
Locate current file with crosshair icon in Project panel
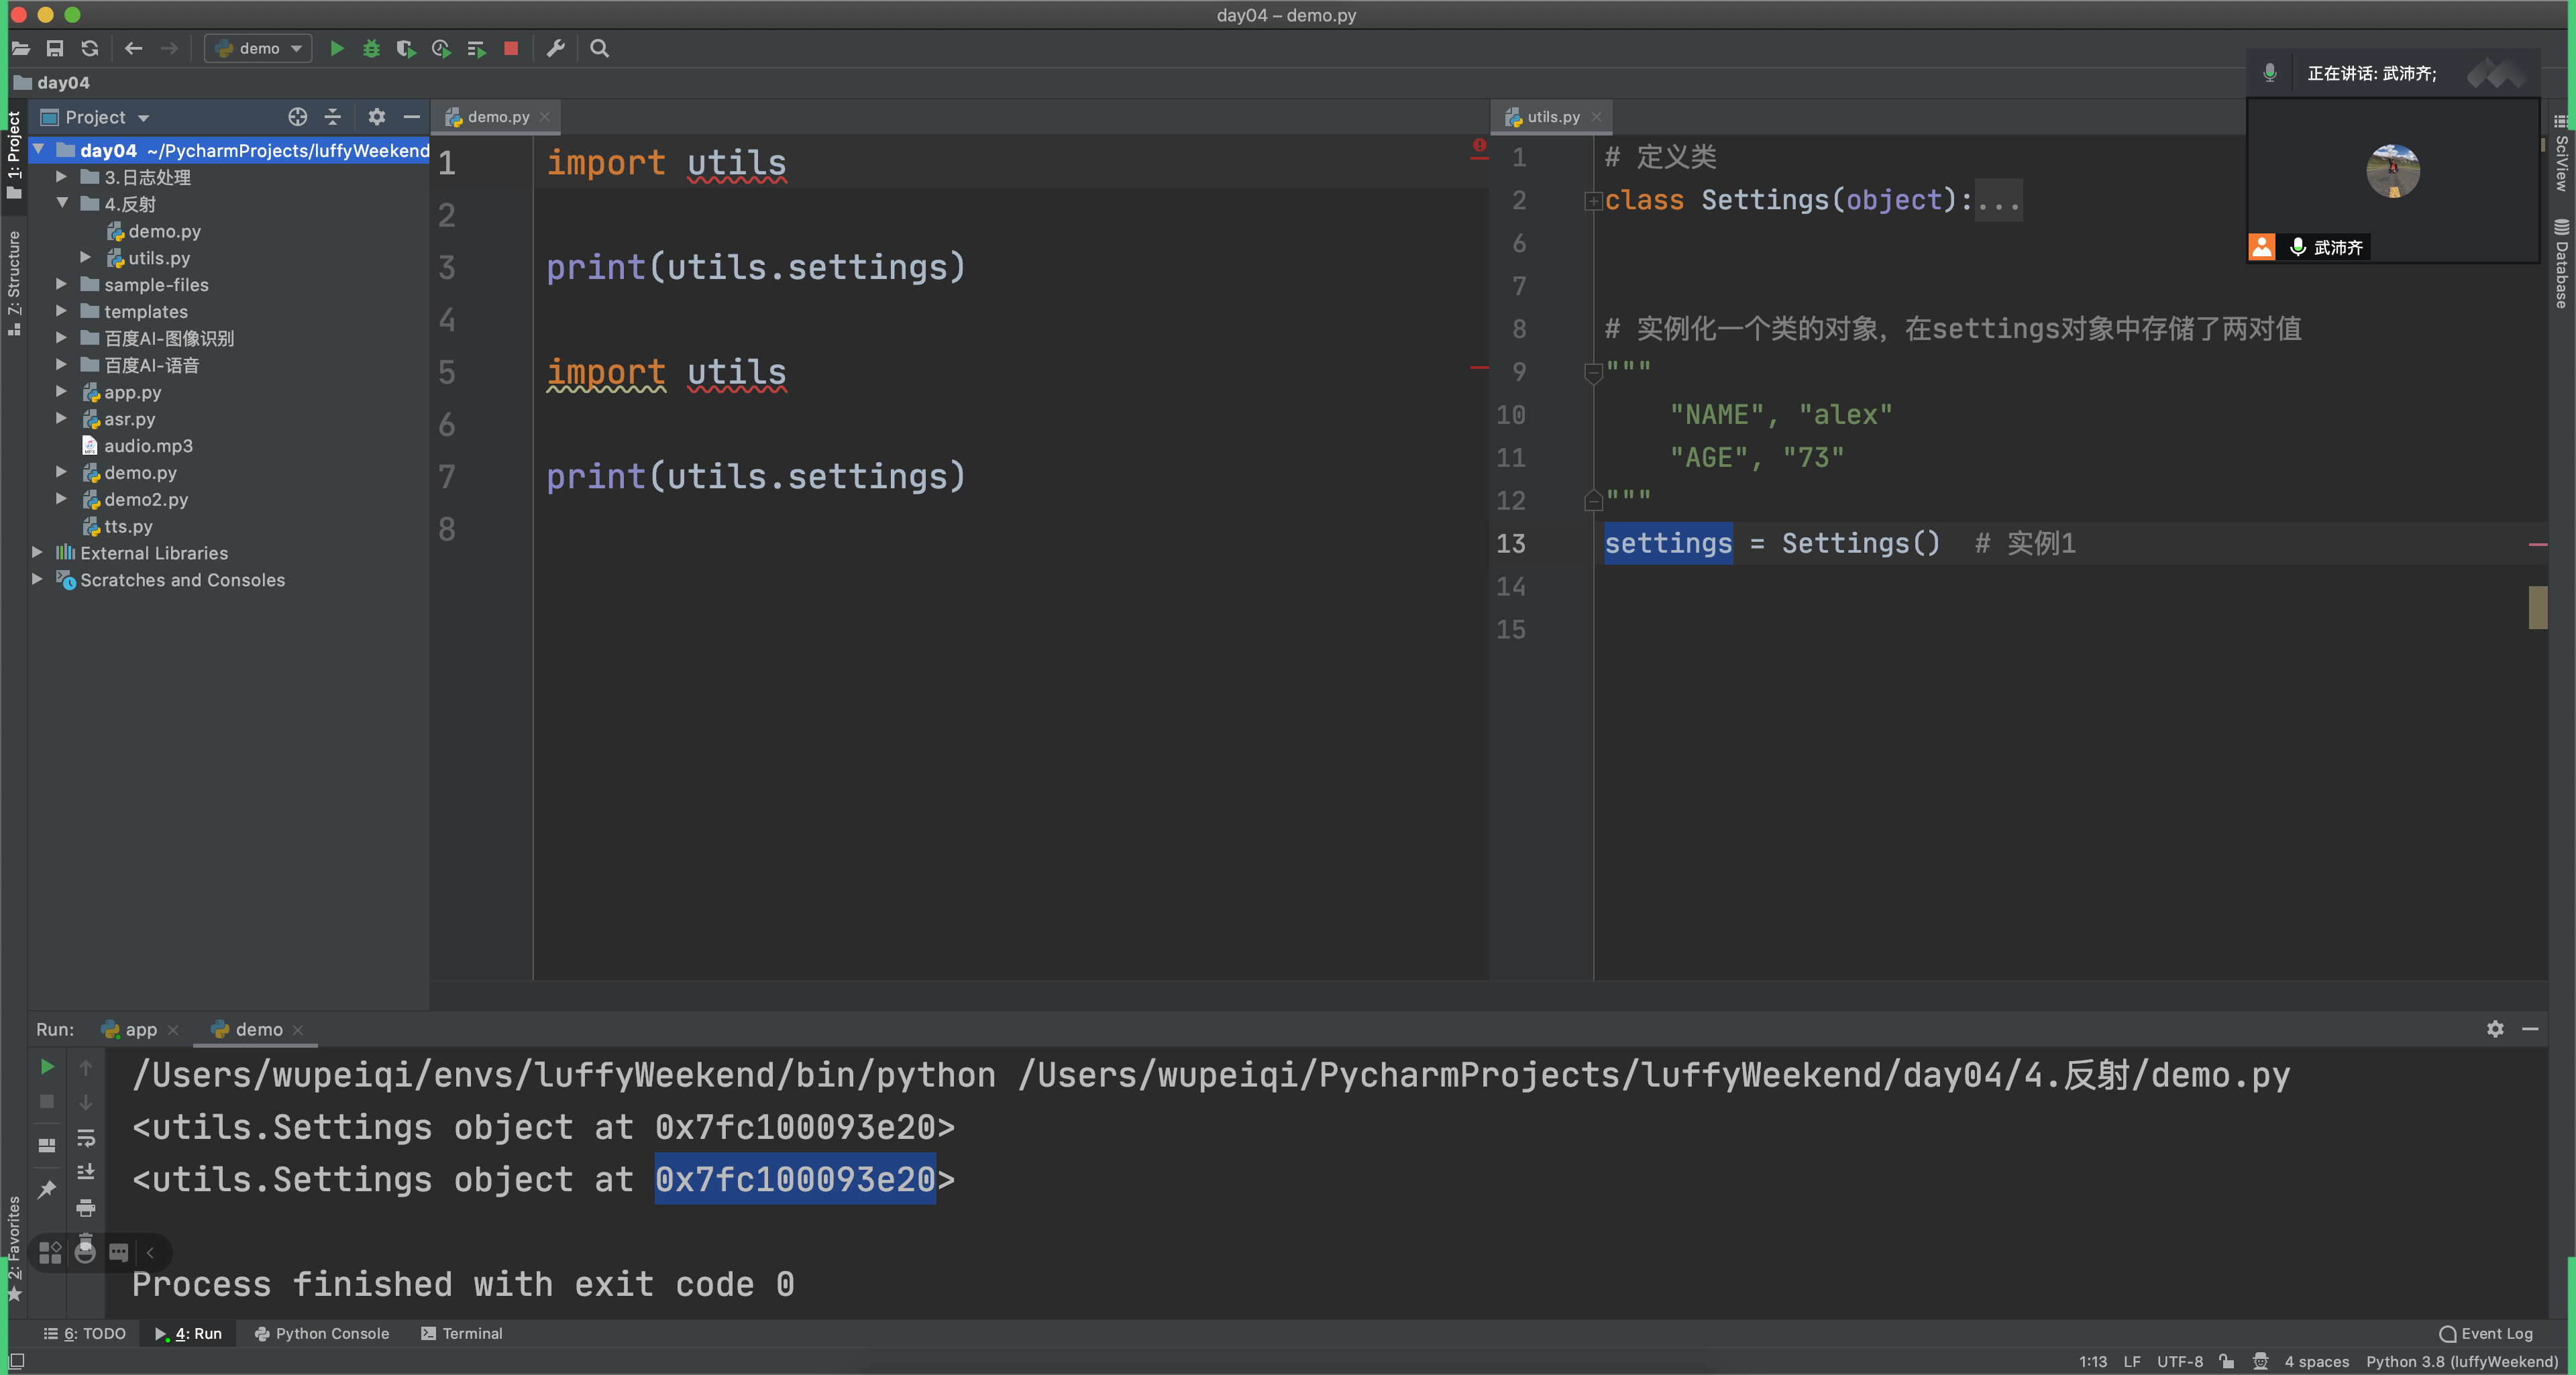point(297,117)
